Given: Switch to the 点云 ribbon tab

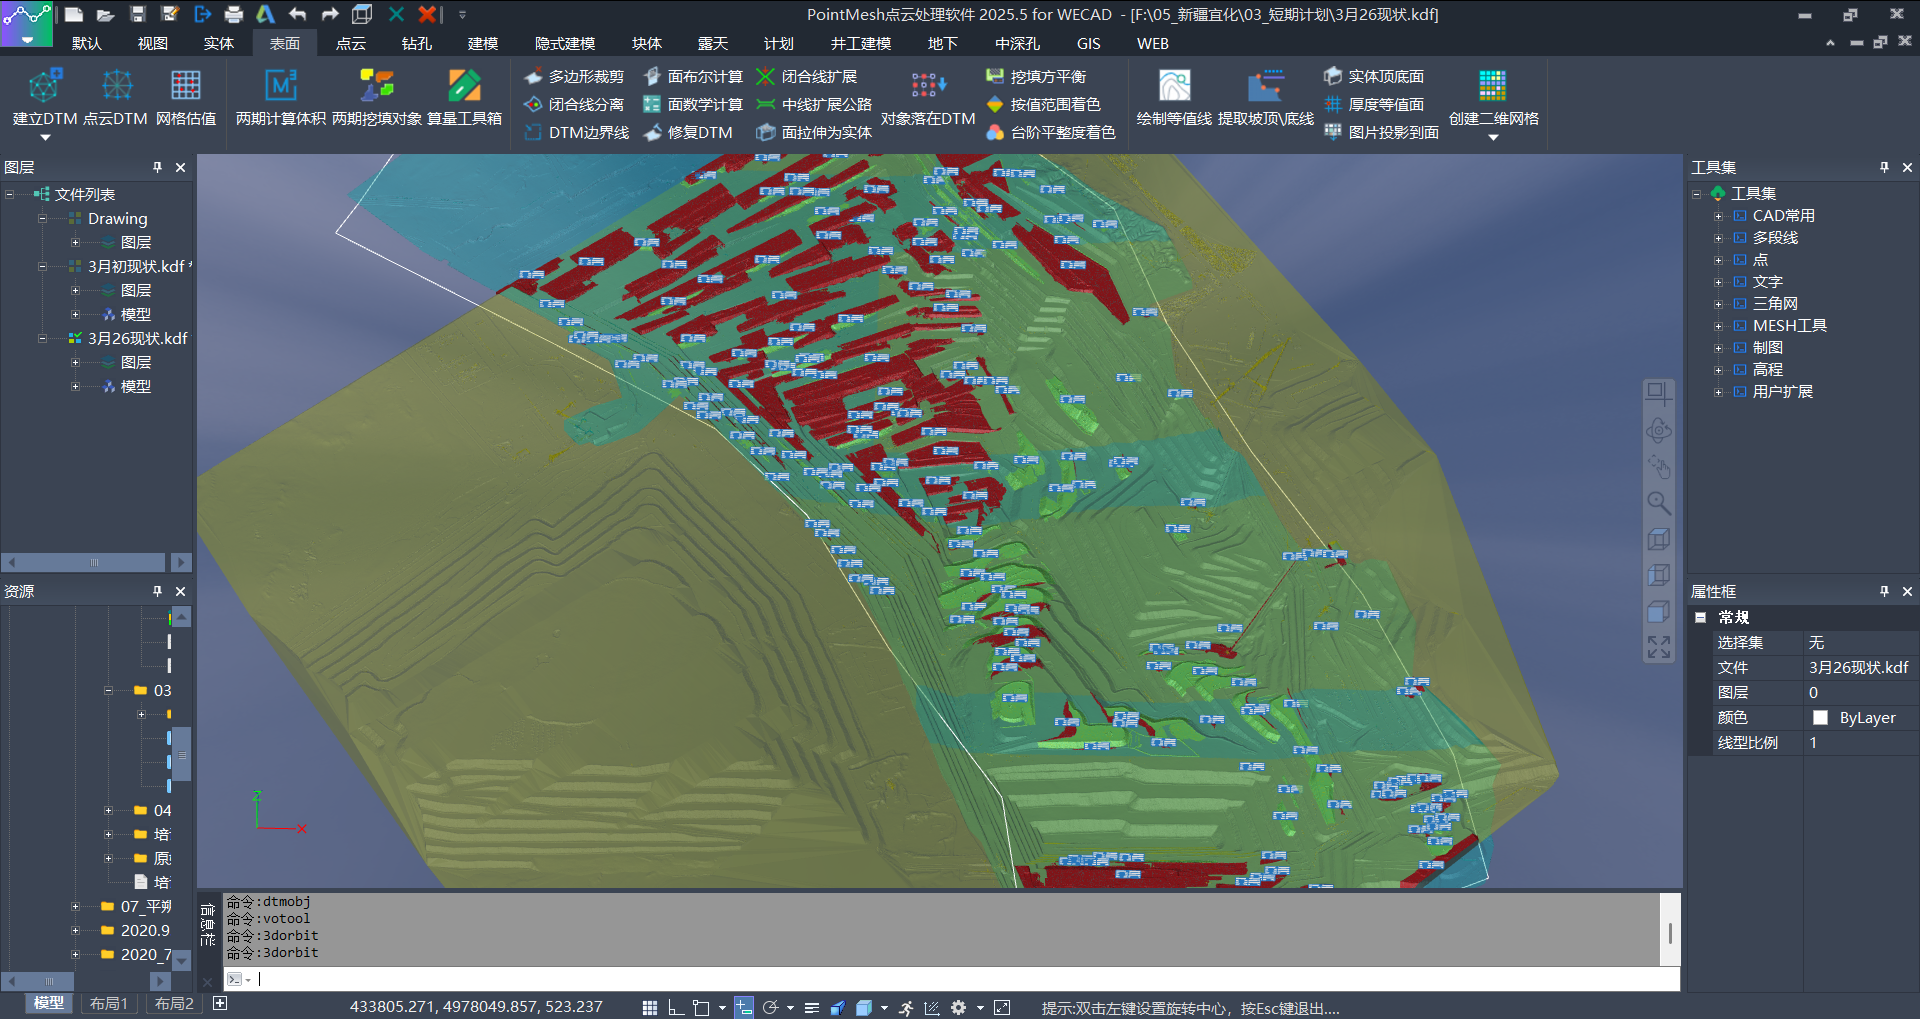Looking at the screenshot, I should 350,44.
